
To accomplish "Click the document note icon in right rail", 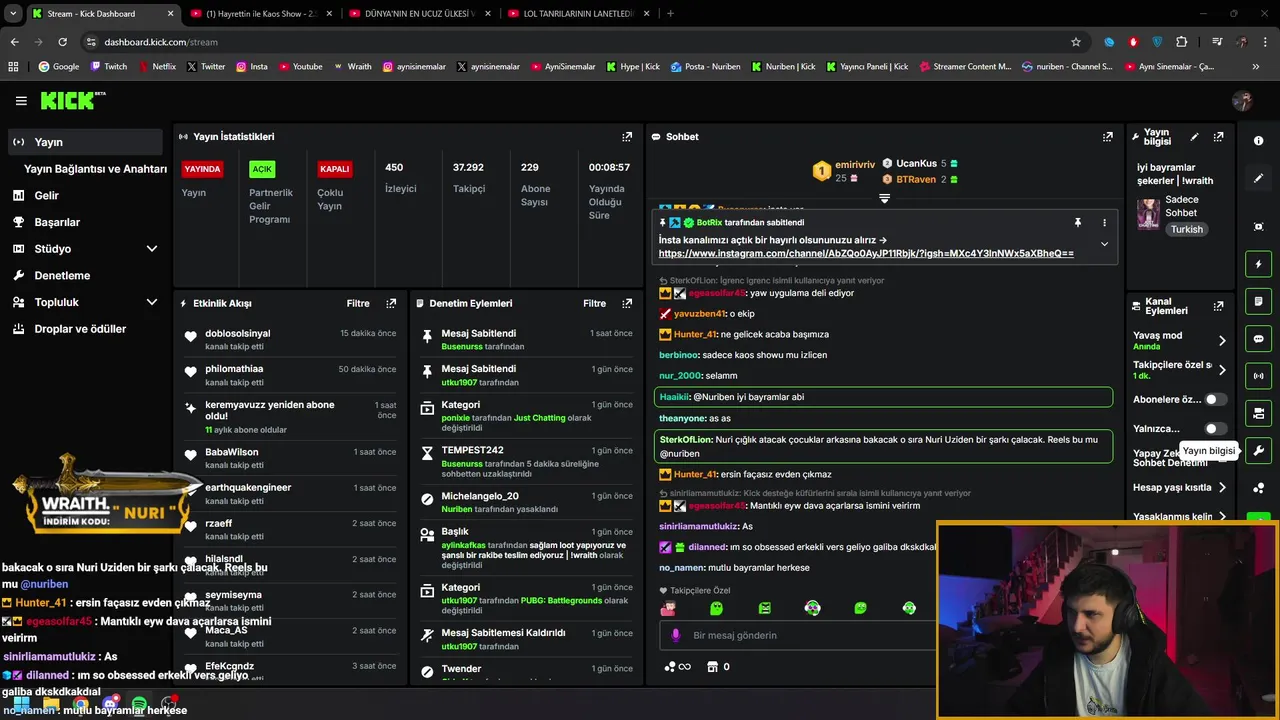I will [x=1258, y=301].
